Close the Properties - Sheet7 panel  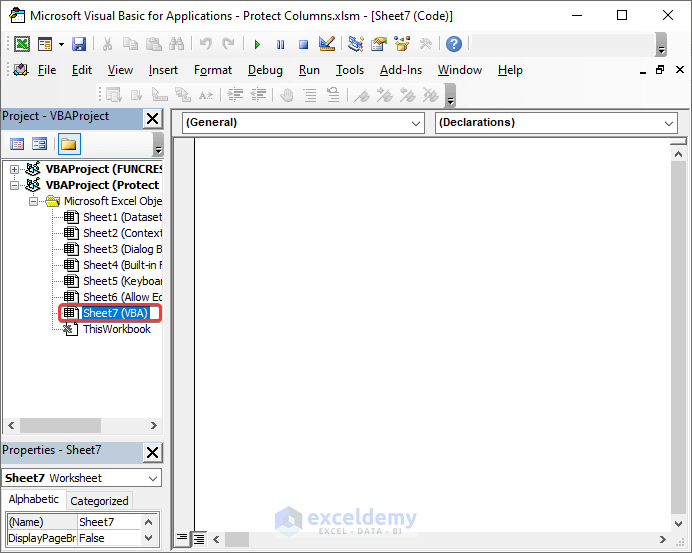tap(152, 452)
